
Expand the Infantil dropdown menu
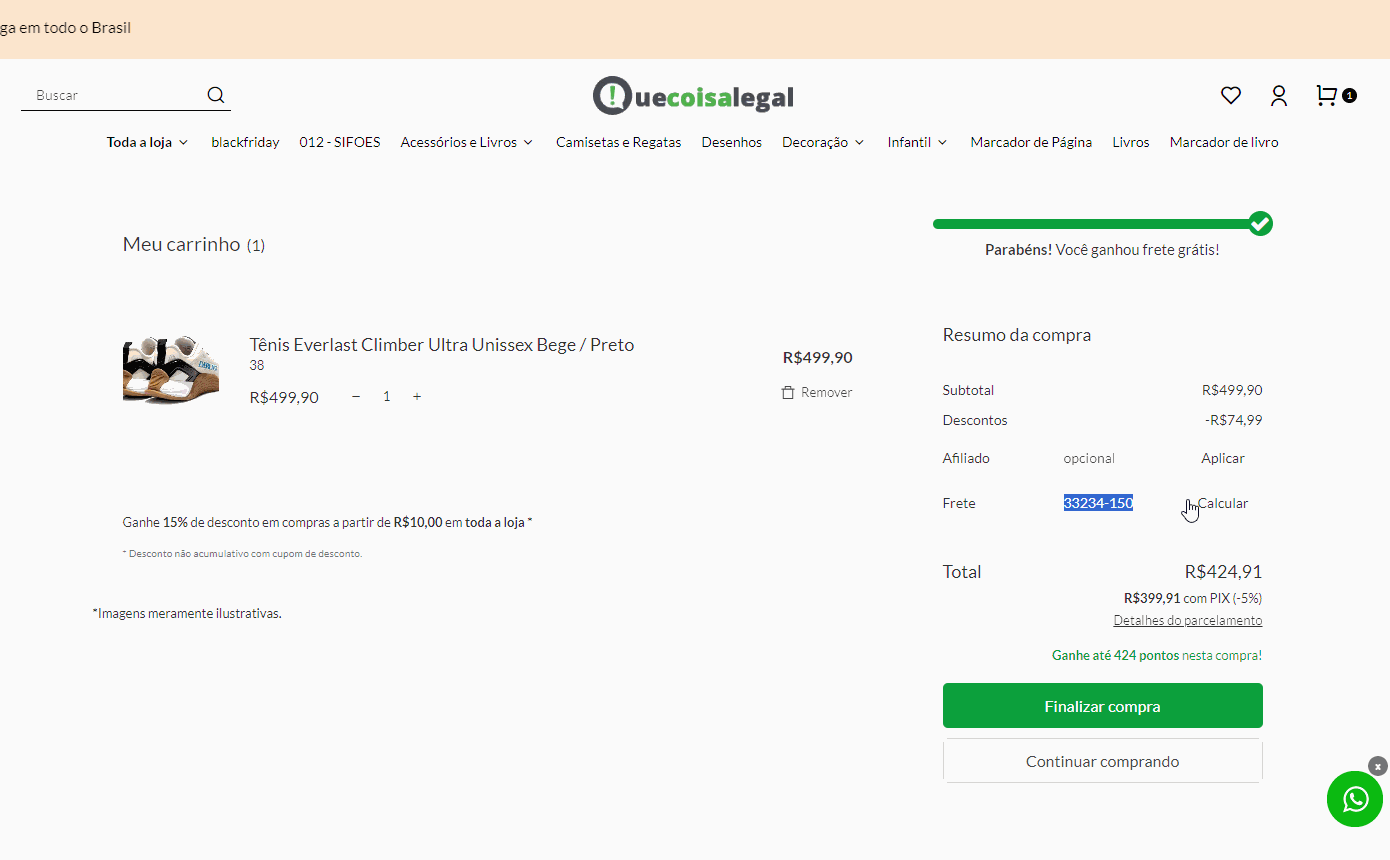coord(917,143)
